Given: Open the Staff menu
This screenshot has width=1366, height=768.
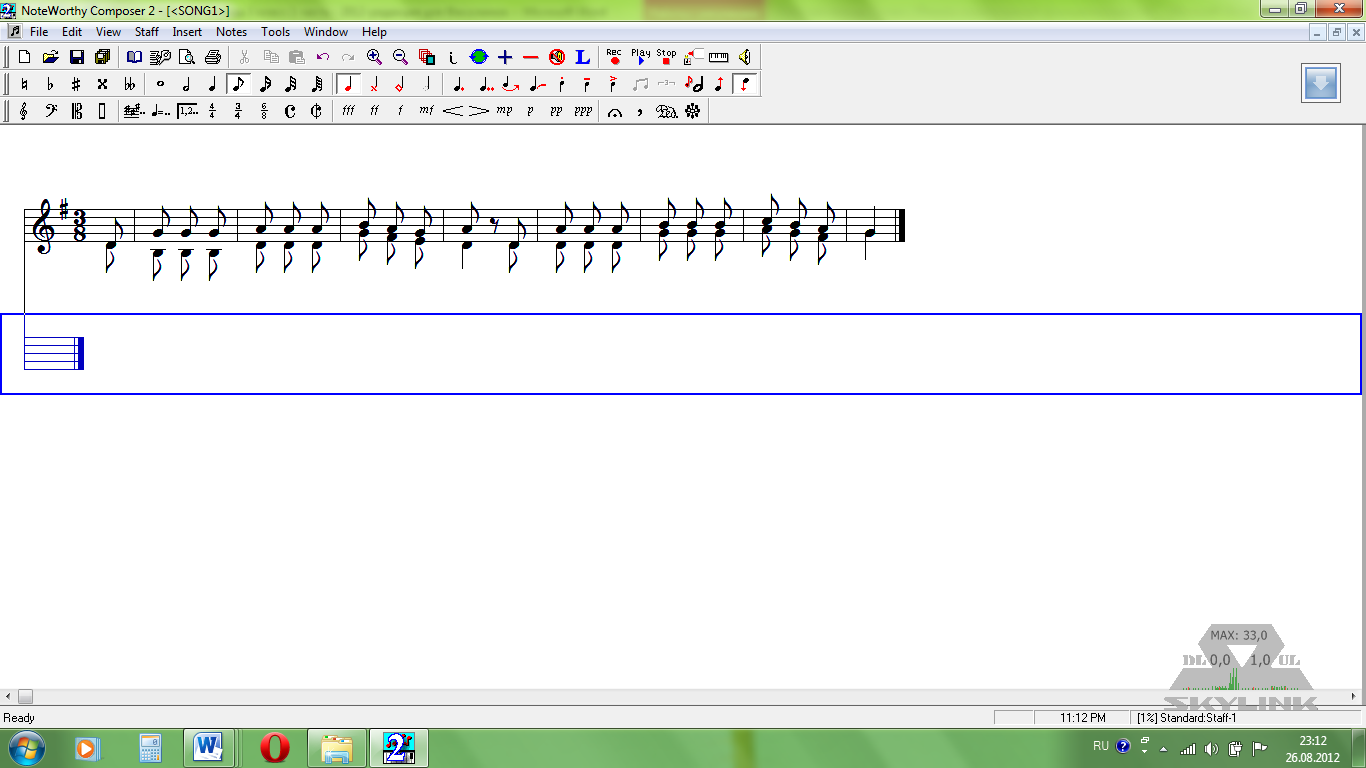Looking at the screenshot, I should pyautogui.click(x=147, y=32).
